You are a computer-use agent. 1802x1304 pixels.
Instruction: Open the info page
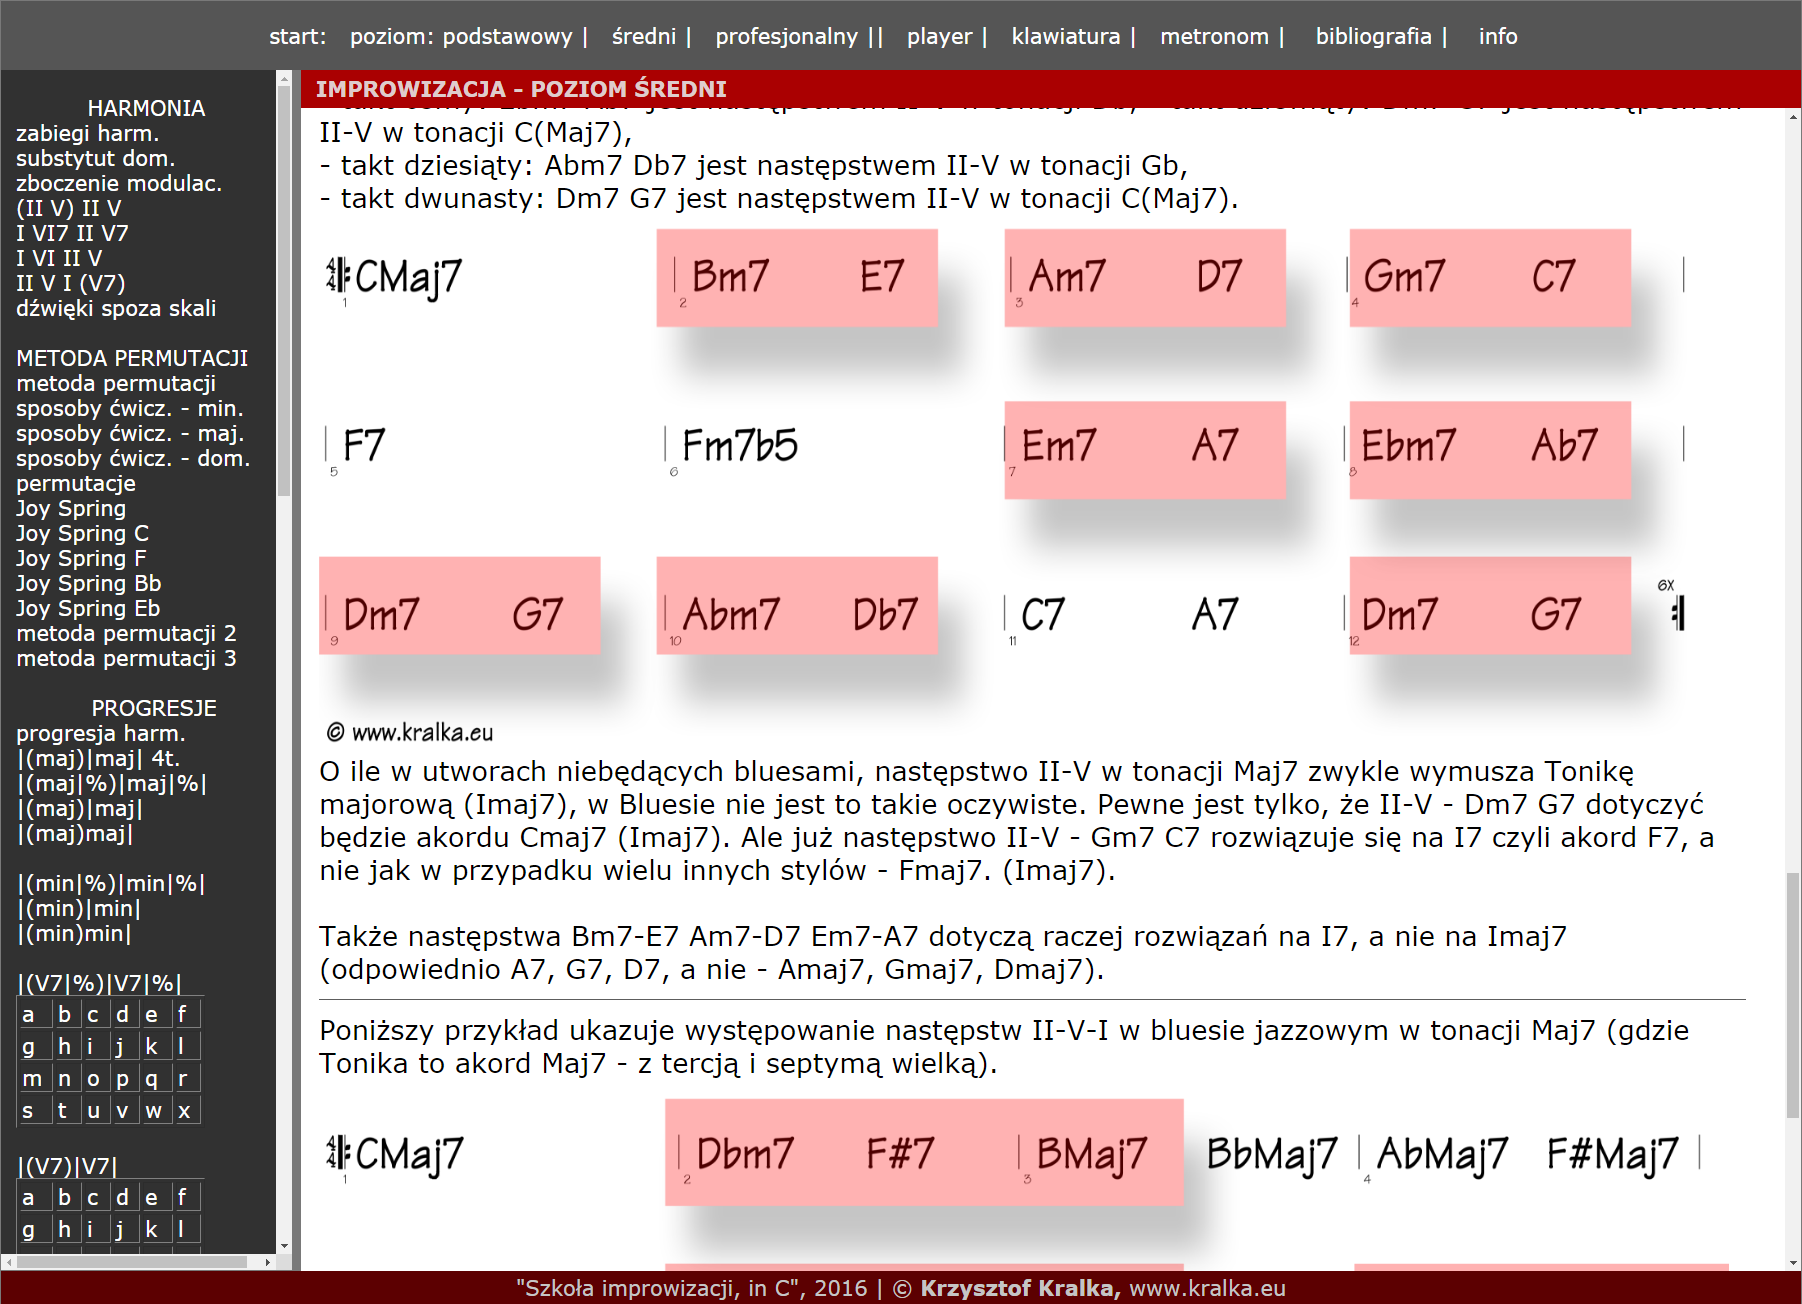pyautogui.click(x=1498, y=36)
